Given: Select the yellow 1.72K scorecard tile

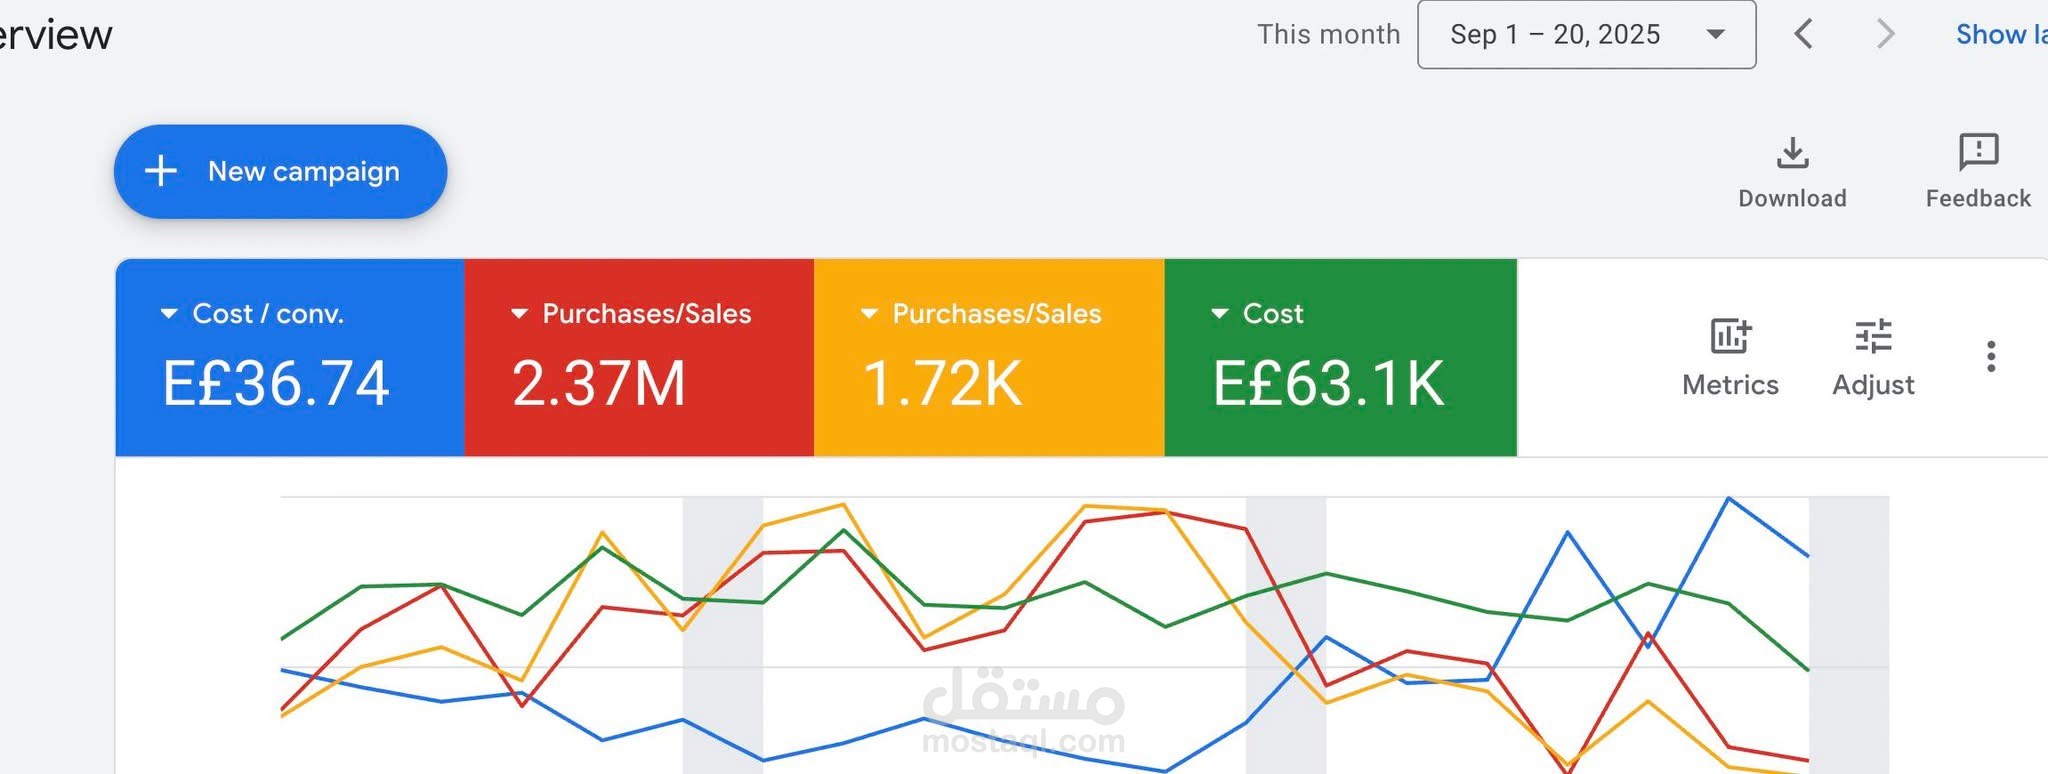Looking at the screenshot, I should 989,383.
